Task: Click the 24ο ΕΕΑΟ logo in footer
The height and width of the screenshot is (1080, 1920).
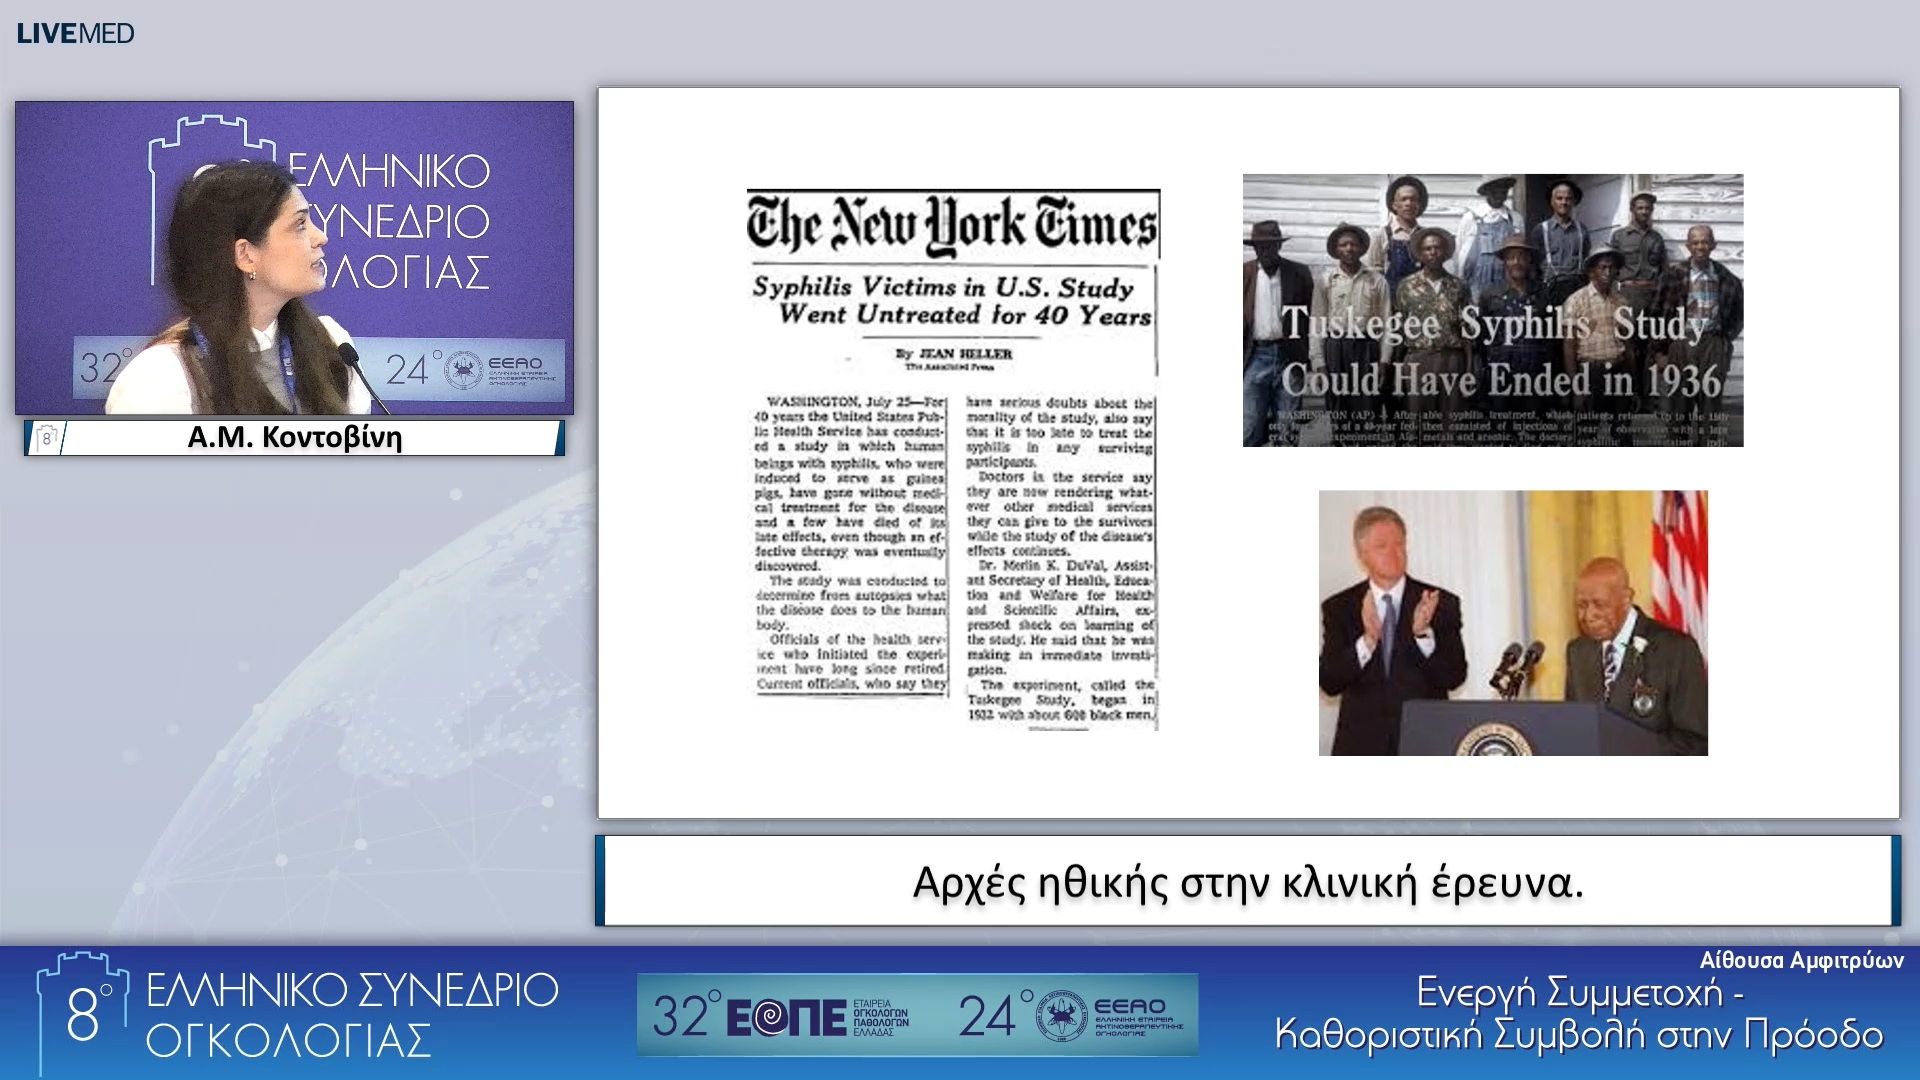Action: click(1071, 1016)
